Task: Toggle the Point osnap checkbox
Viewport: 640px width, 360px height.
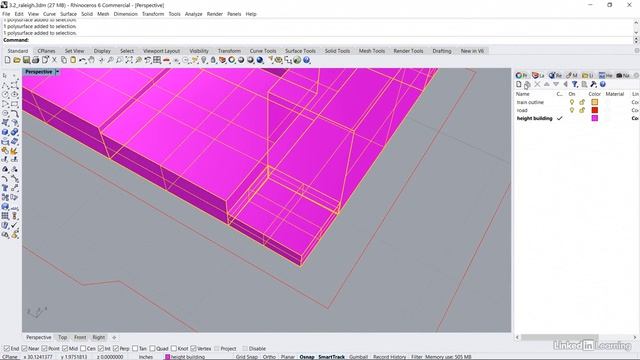Action: coord(44,349)
